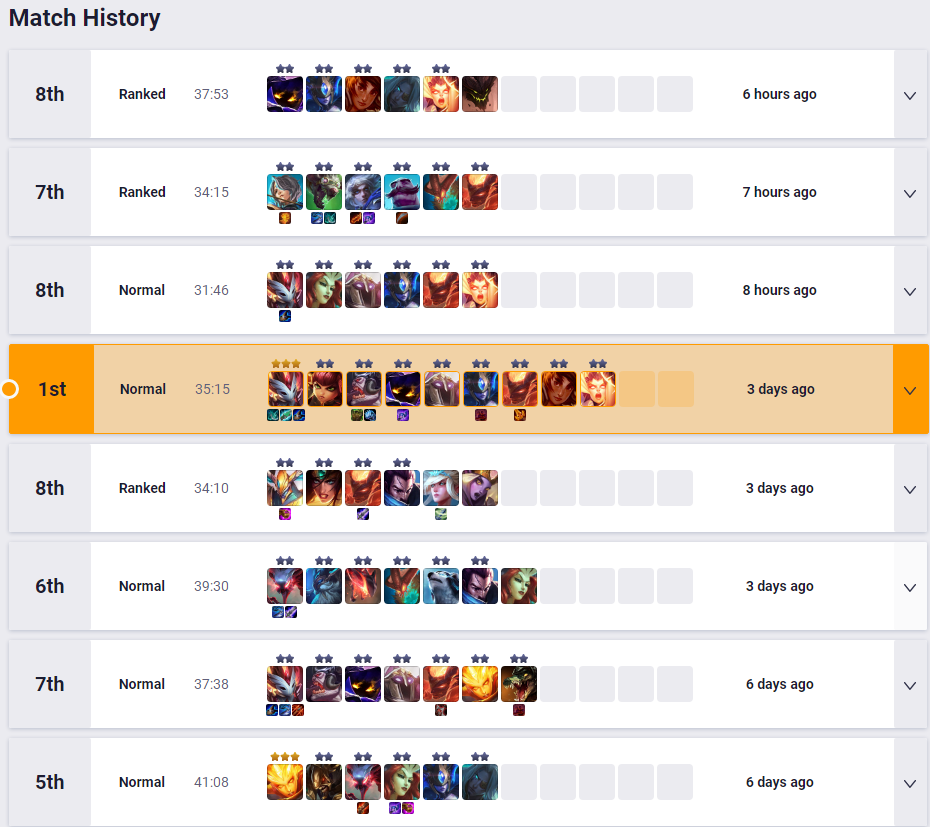The height and width of the screenshot is (827, 930).
Task: Open the 1st place rank tile
Action: [x=52, y=389]
